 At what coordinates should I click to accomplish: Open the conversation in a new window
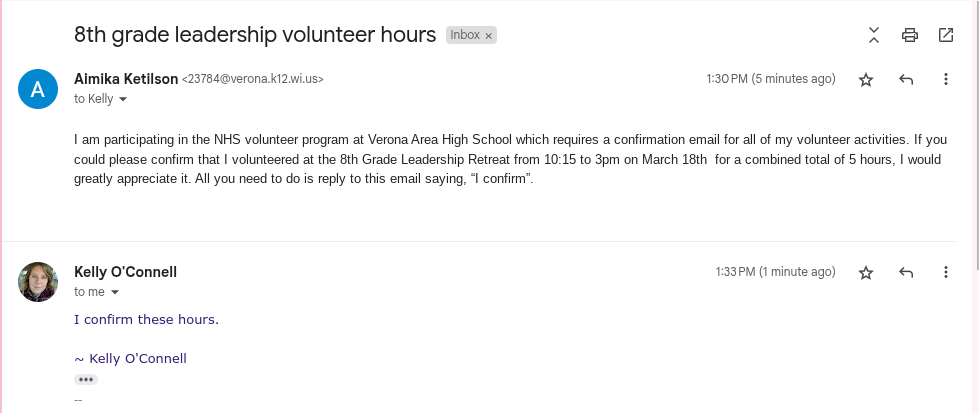coord(946,35)
